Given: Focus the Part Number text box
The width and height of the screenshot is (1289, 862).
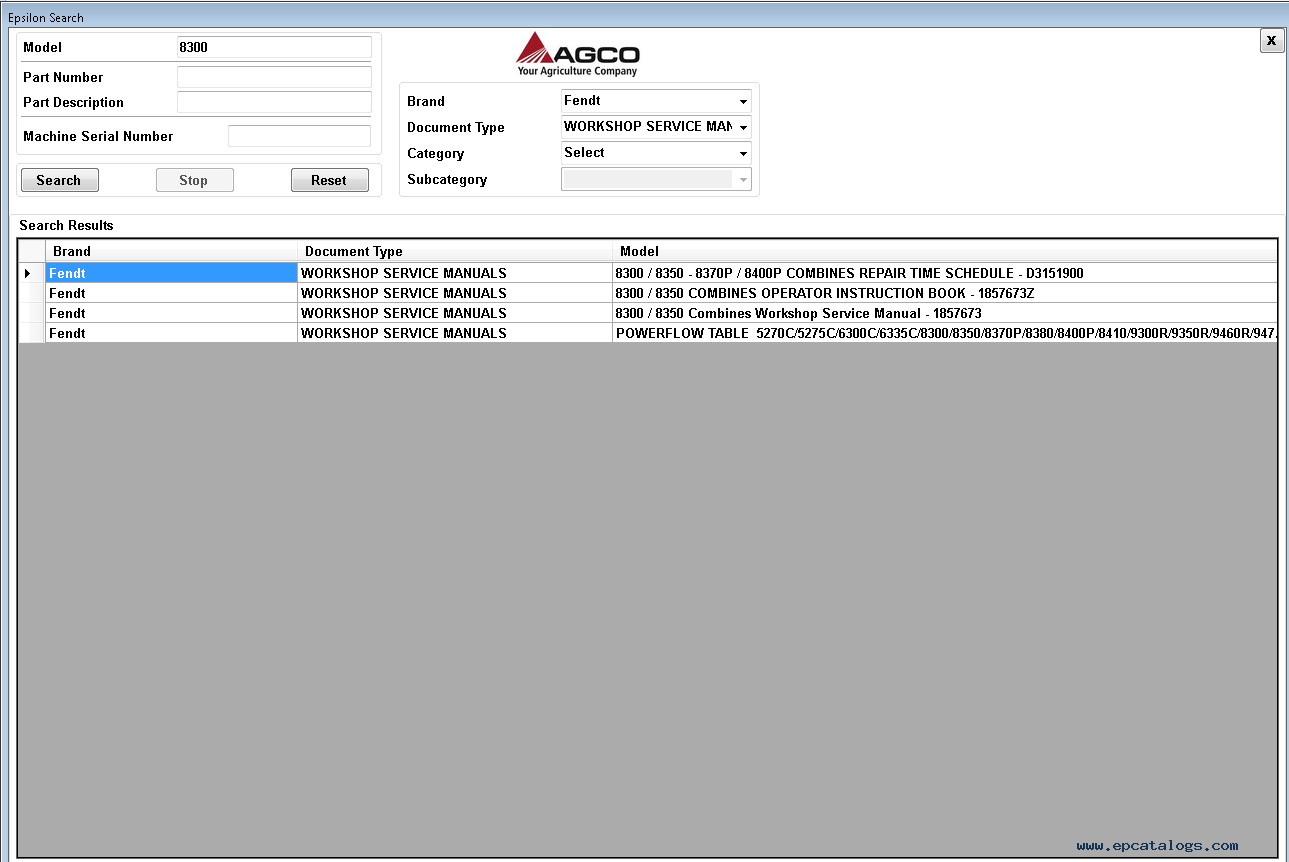Looking at the screenshot, I should [273, 77].
